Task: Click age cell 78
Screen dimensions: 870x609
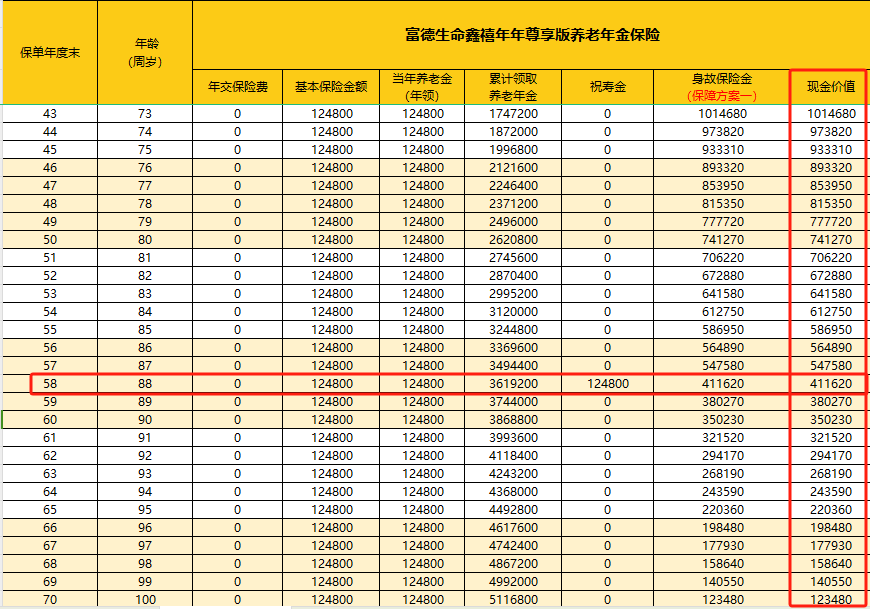Action: tap(145, 204)
